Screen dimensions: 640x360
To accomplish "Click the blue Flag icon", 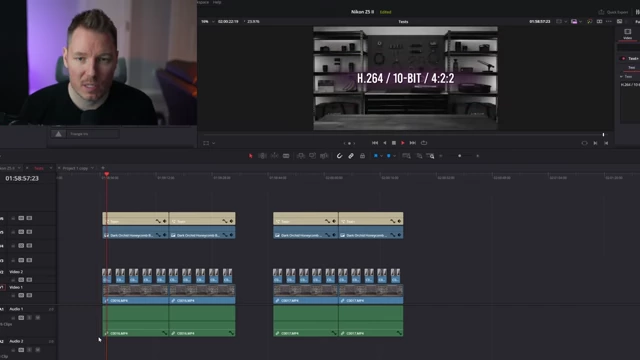I will (x=376, y=156).
